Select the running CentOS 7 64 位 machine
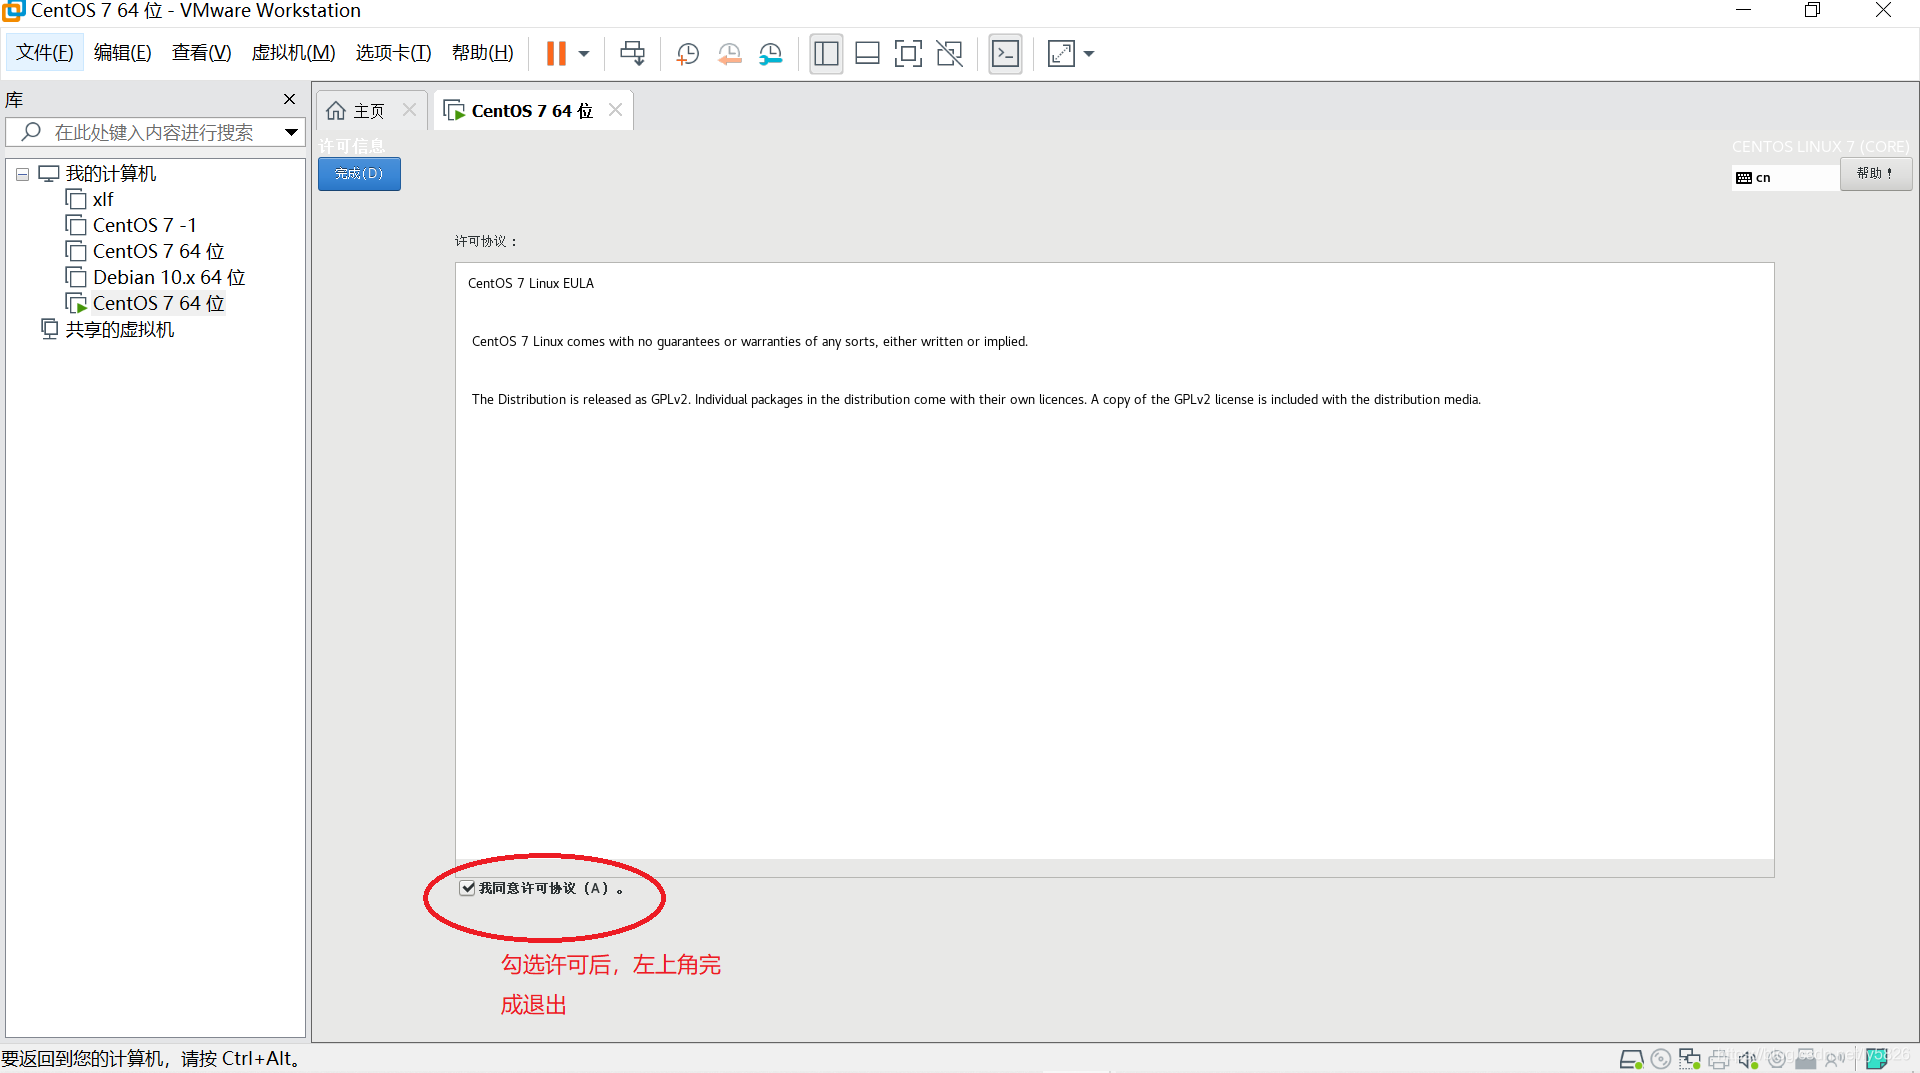 coord(158,304)
